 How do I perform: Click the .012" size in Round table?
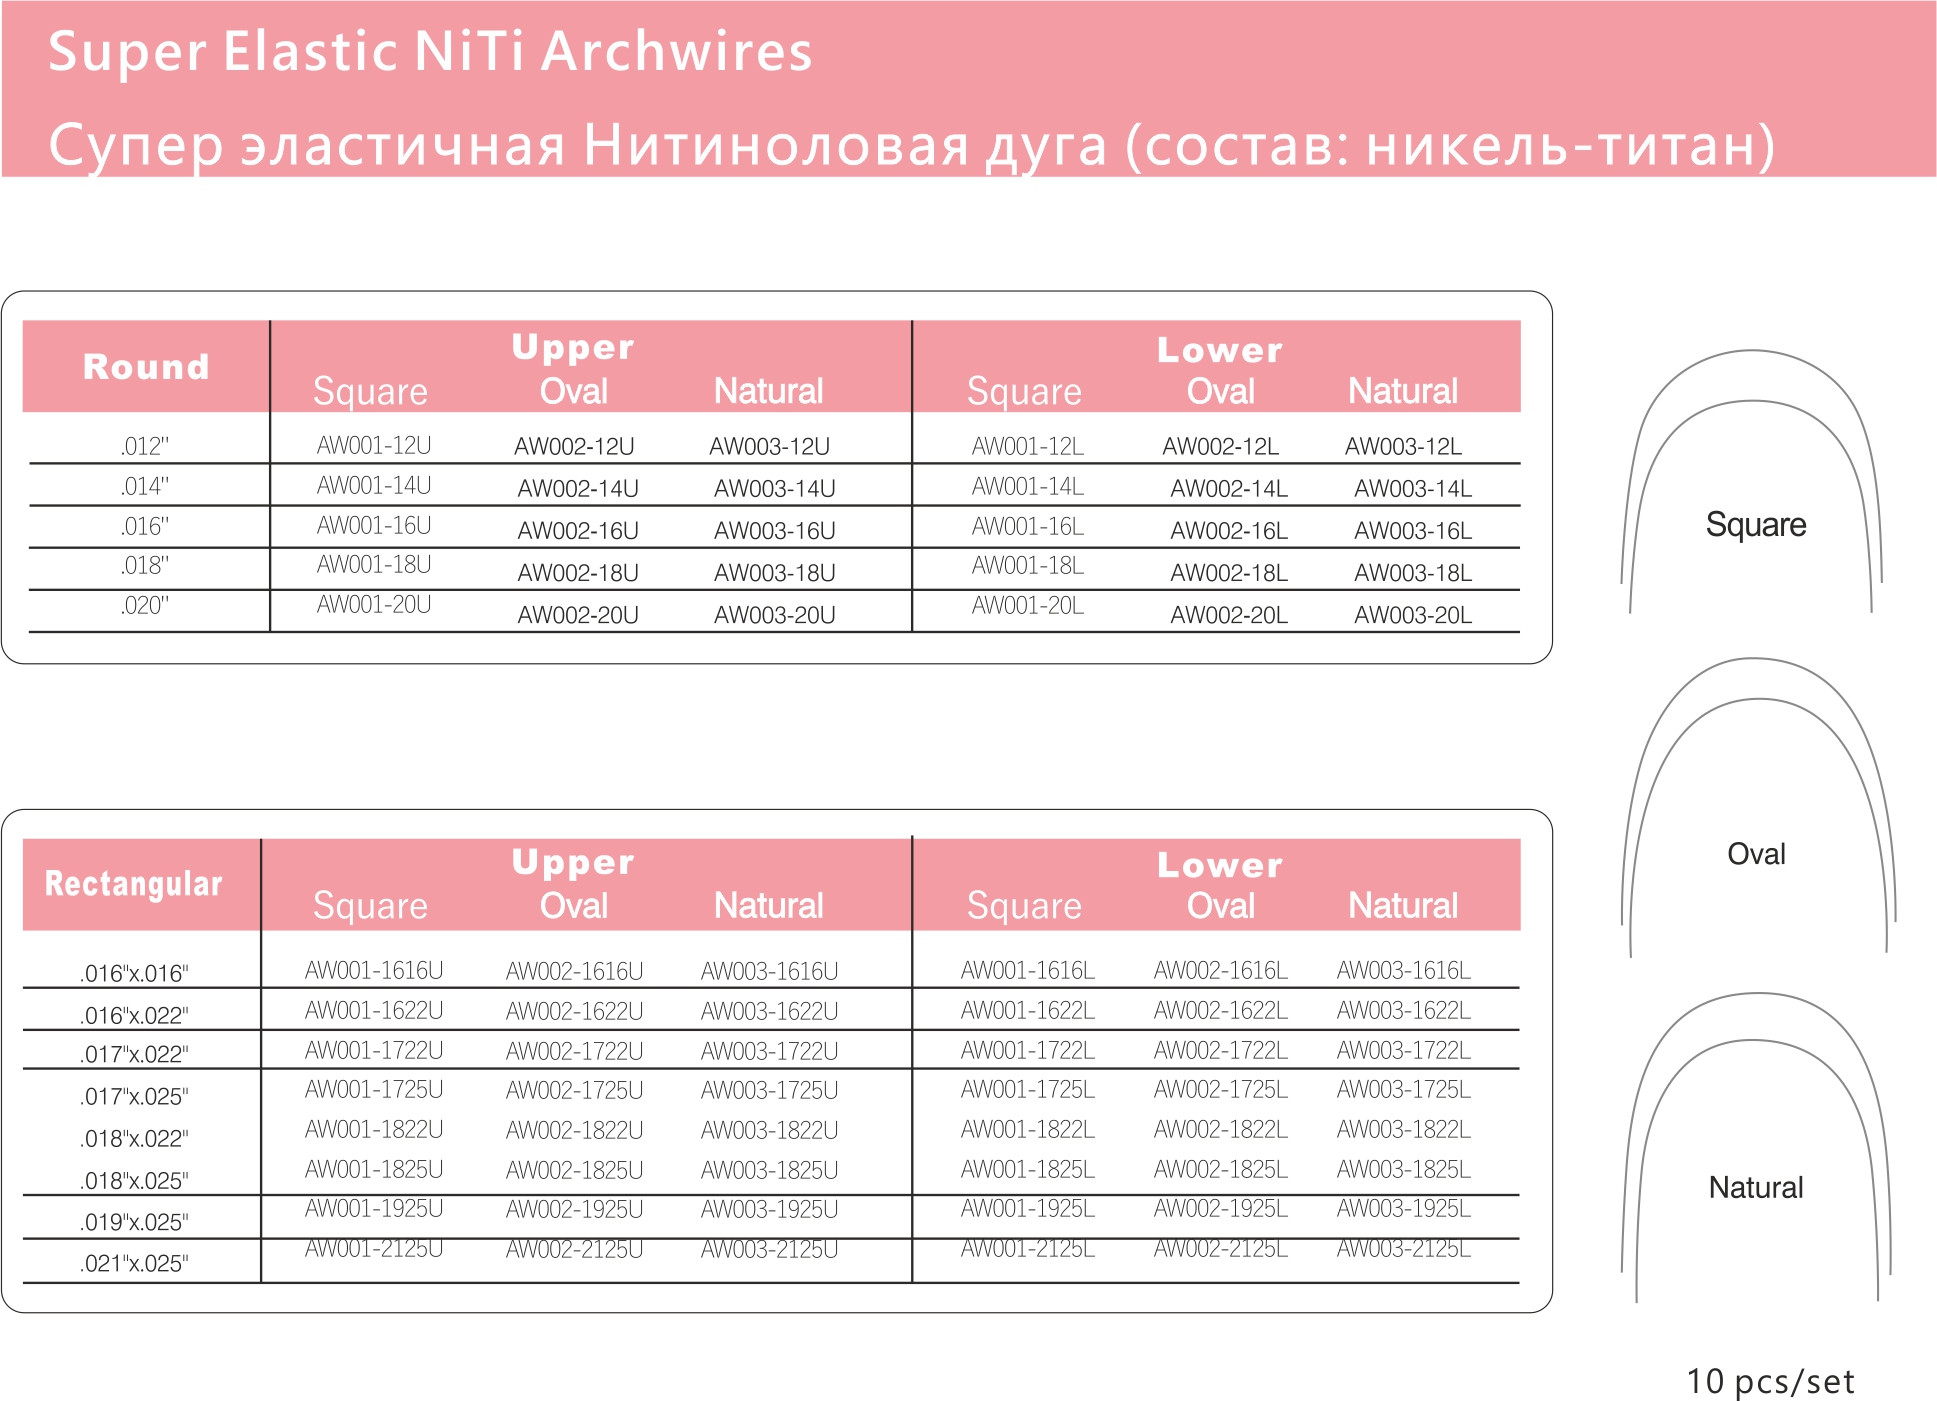coord(144,446)
